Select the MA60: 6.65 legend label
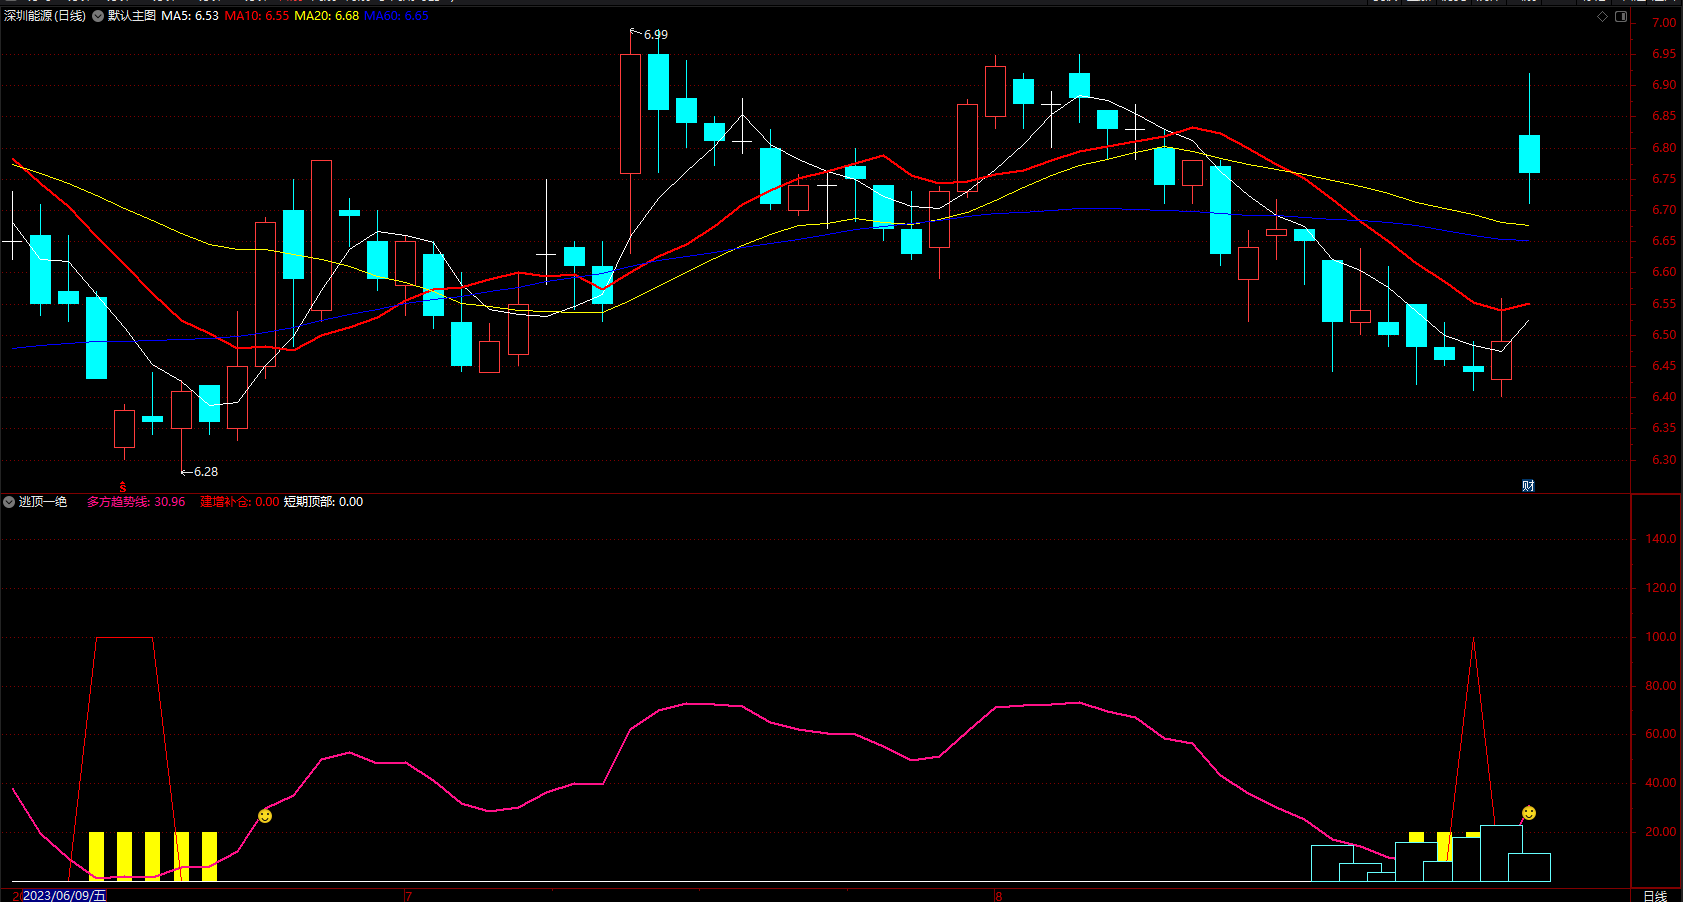The width and height of the screenshot is (1683, 902). (397, 16)
